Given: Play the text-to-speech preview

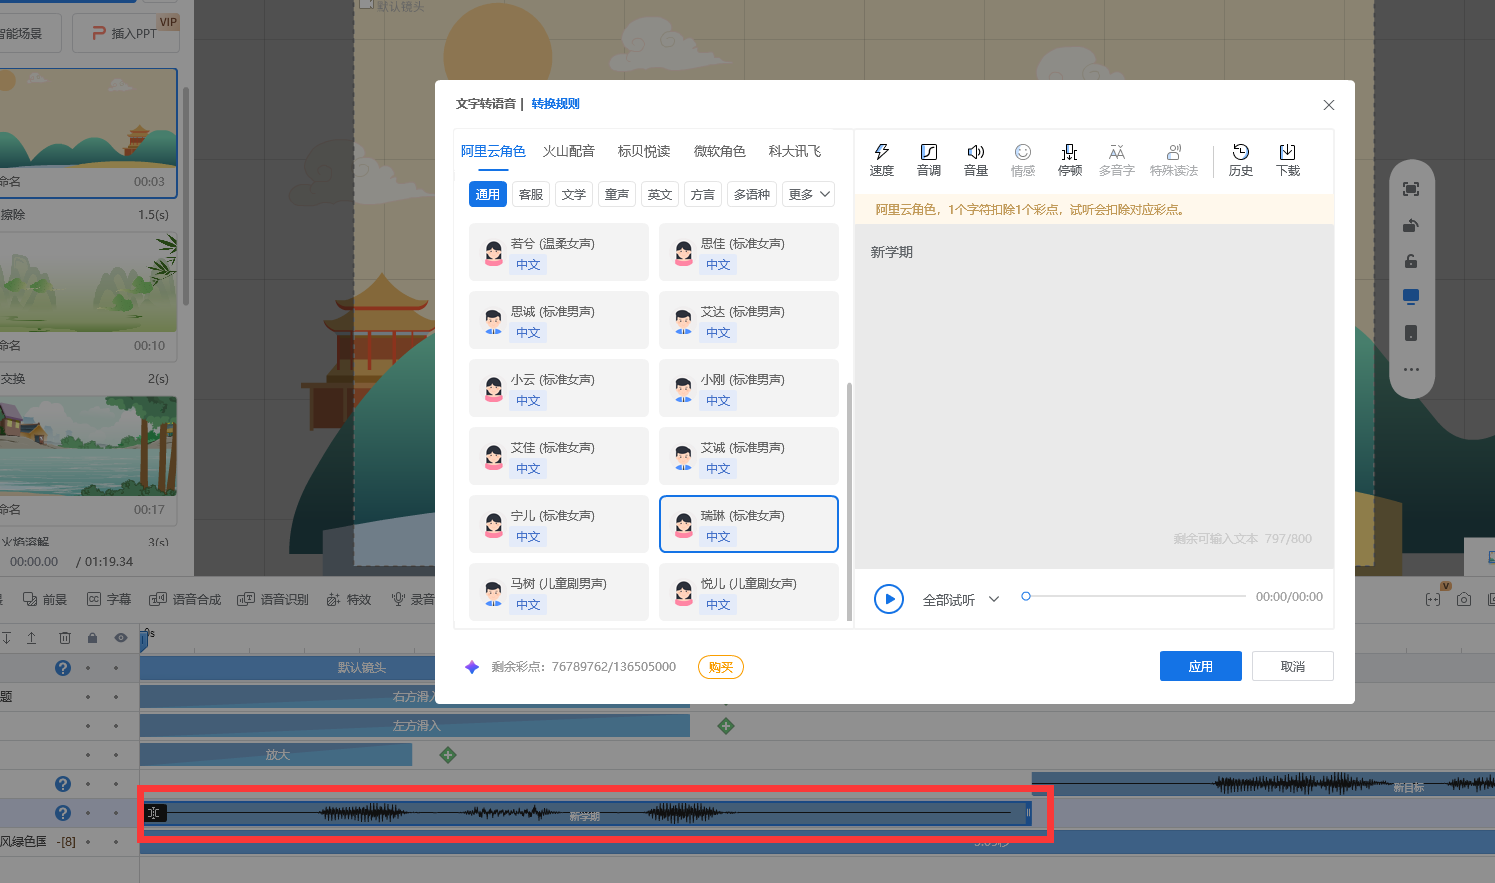Looking at the screenshot, I should pos(888,599).
